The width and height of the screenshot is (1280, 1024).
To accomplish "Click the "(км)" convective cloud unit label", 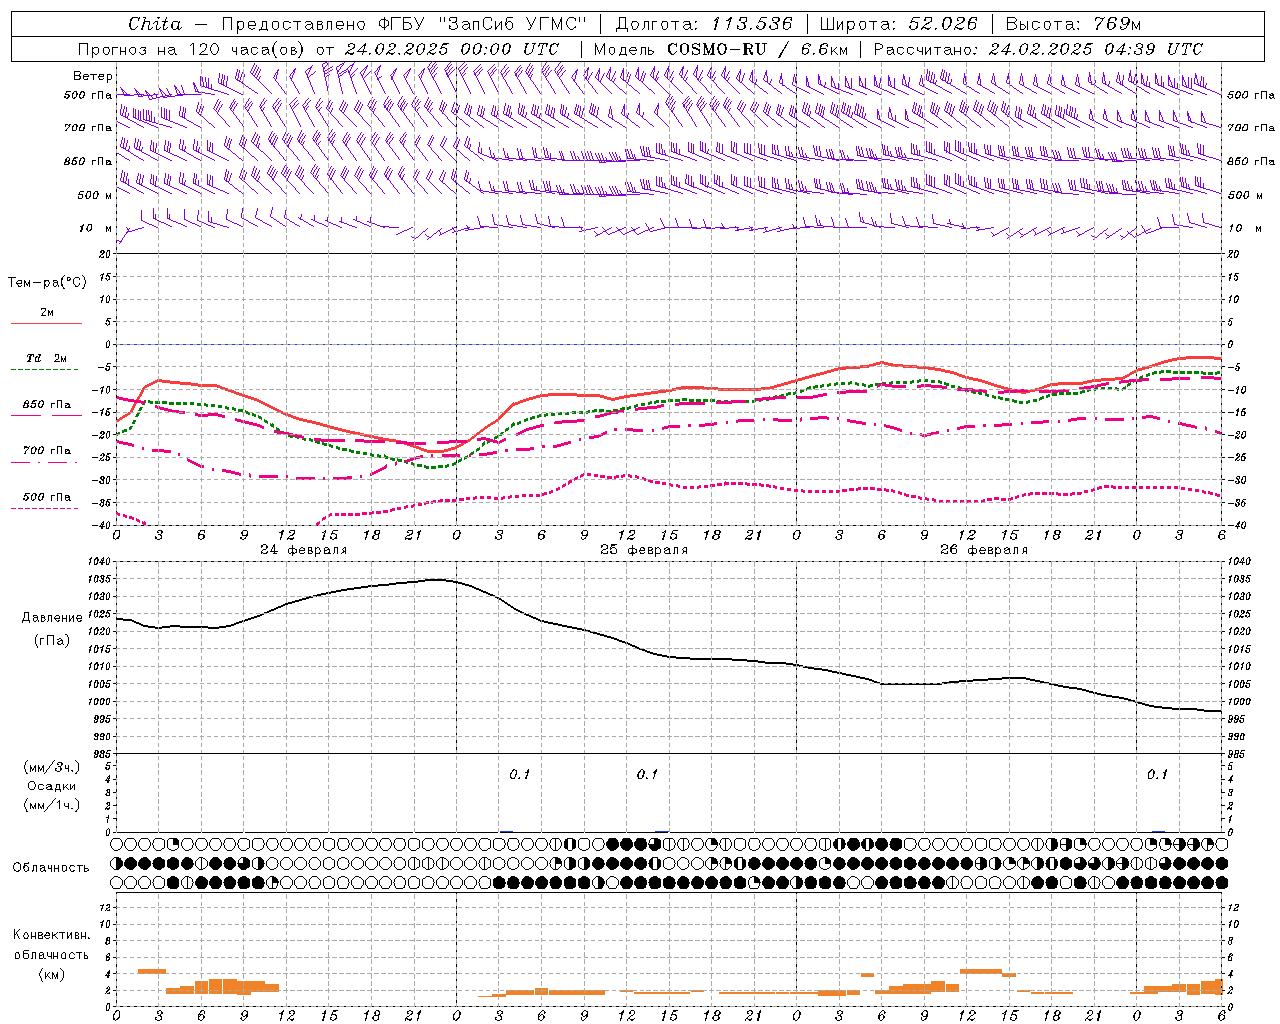I will (x=52, y=974).
